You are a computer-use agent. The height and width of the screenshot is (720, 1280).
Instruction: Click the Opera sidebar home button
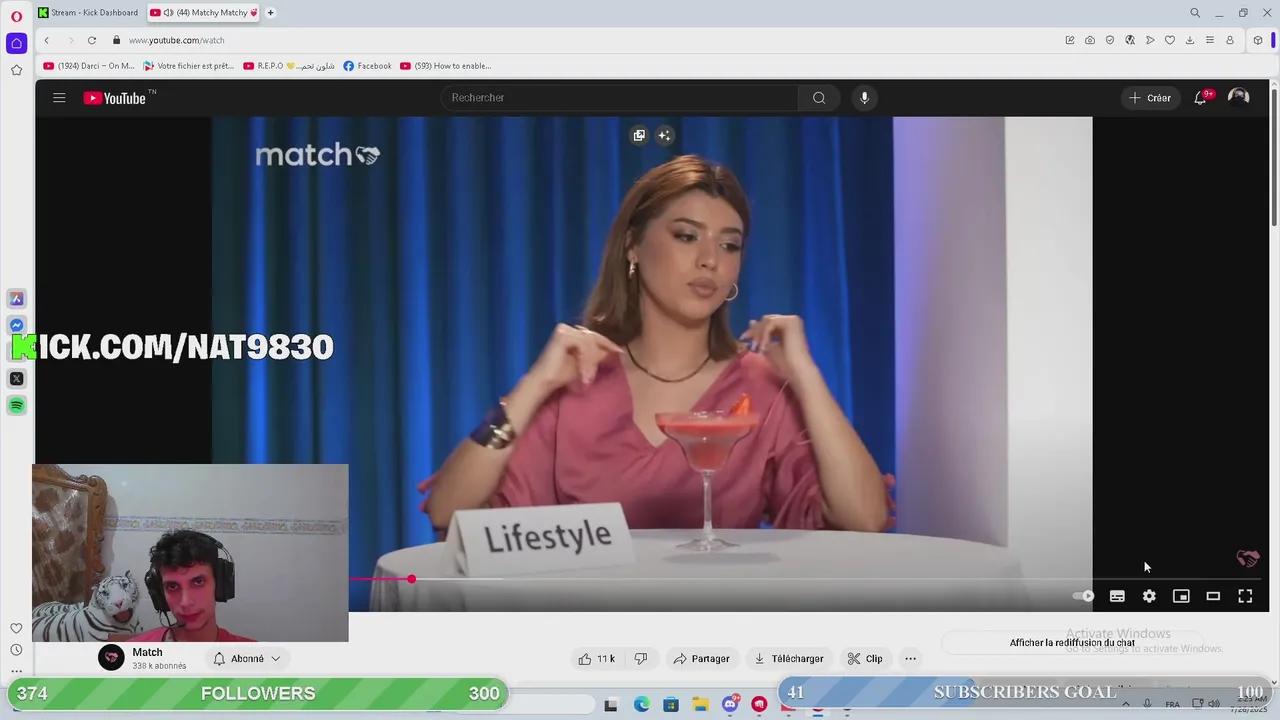tap(16, 43)
